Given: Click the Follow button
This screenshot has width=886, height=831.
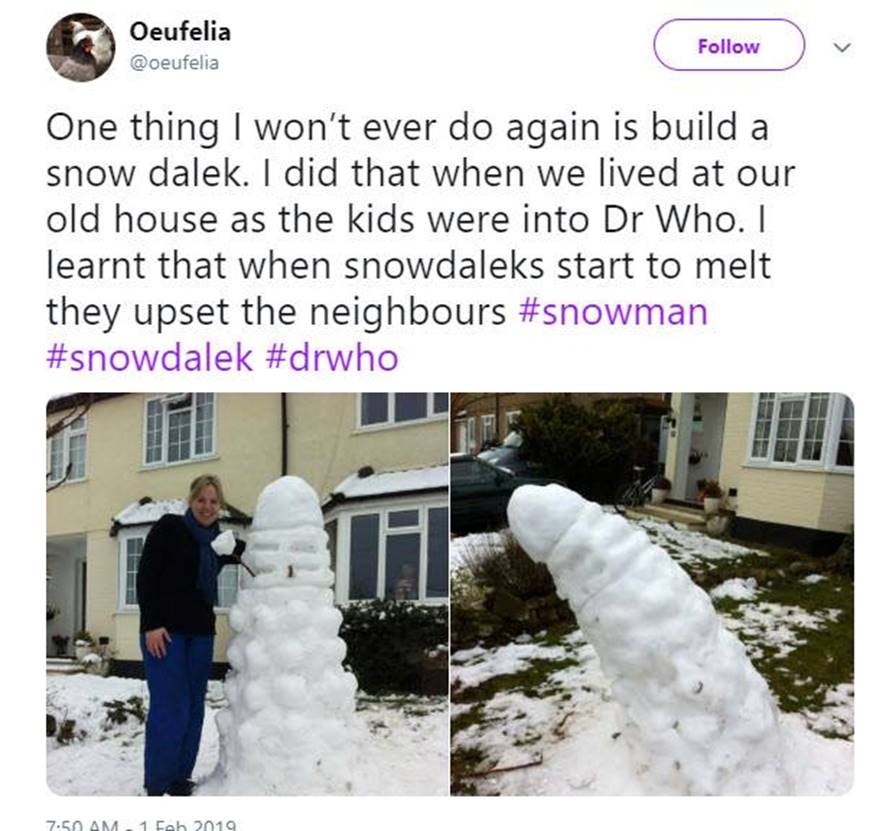Looking at the screenshot, I should pyautogui.click(x=729, y=45).
